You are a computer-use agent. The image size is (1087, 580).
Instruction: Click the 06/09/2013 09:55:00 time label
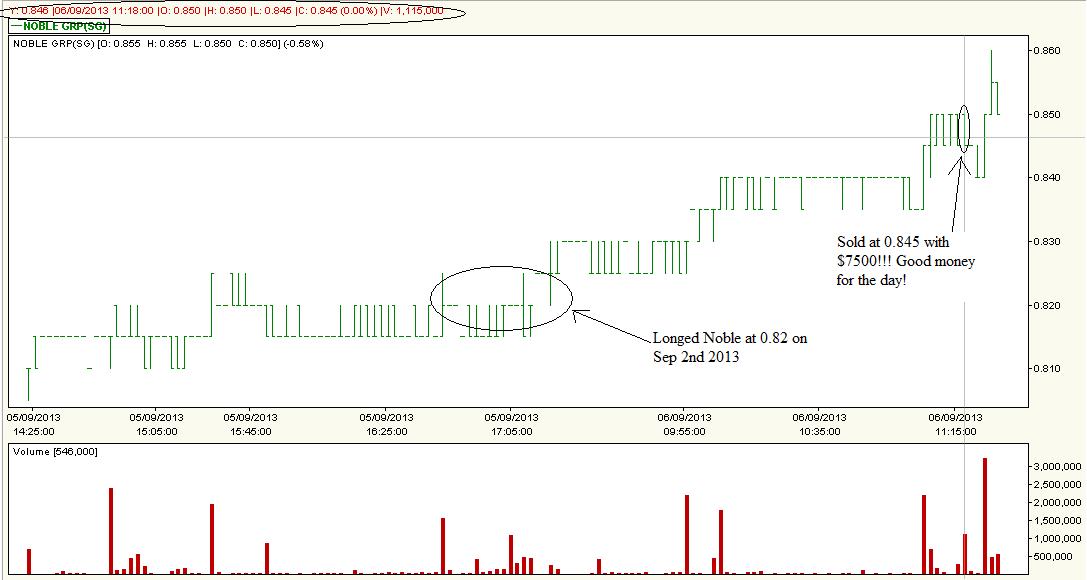(x=684, y=424)
